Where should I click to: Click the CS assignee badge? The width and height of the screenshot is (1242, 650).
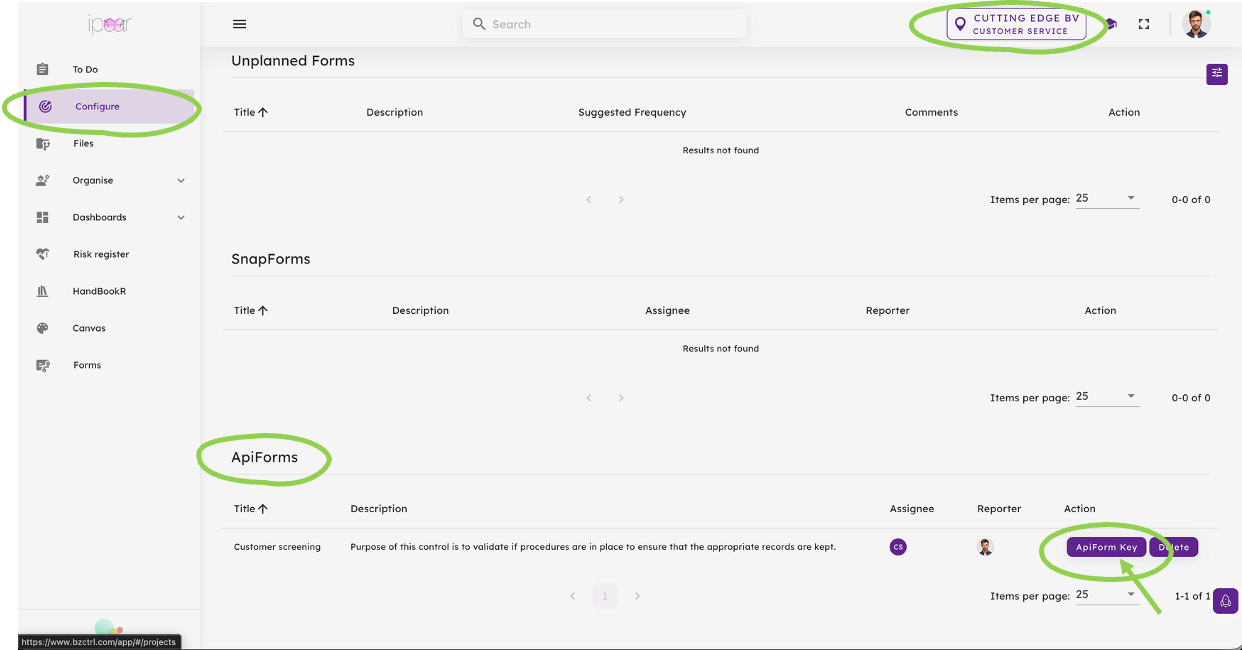click(898, 547)
